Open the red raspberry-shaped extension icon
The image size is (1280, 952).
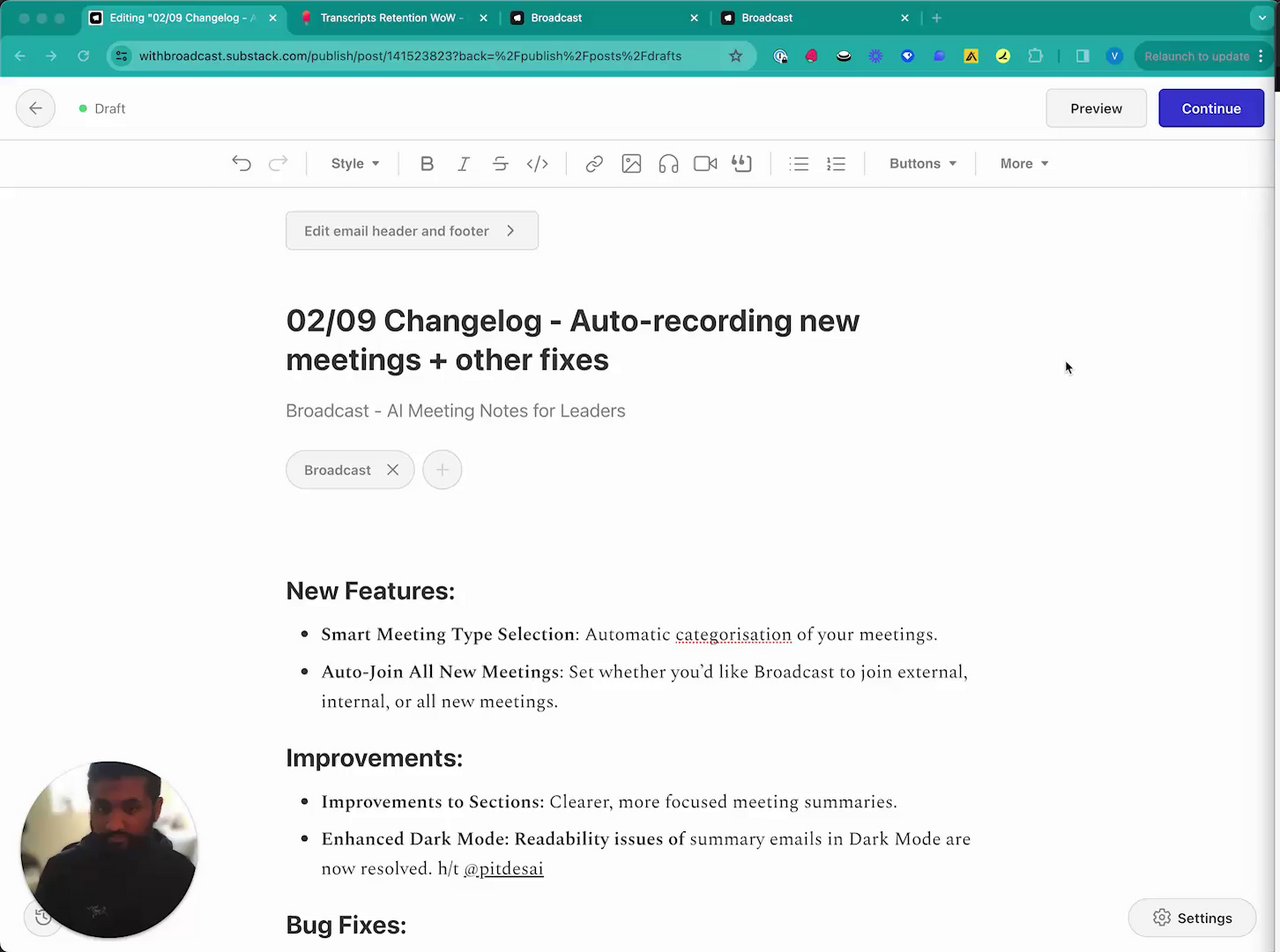point(812,56)
